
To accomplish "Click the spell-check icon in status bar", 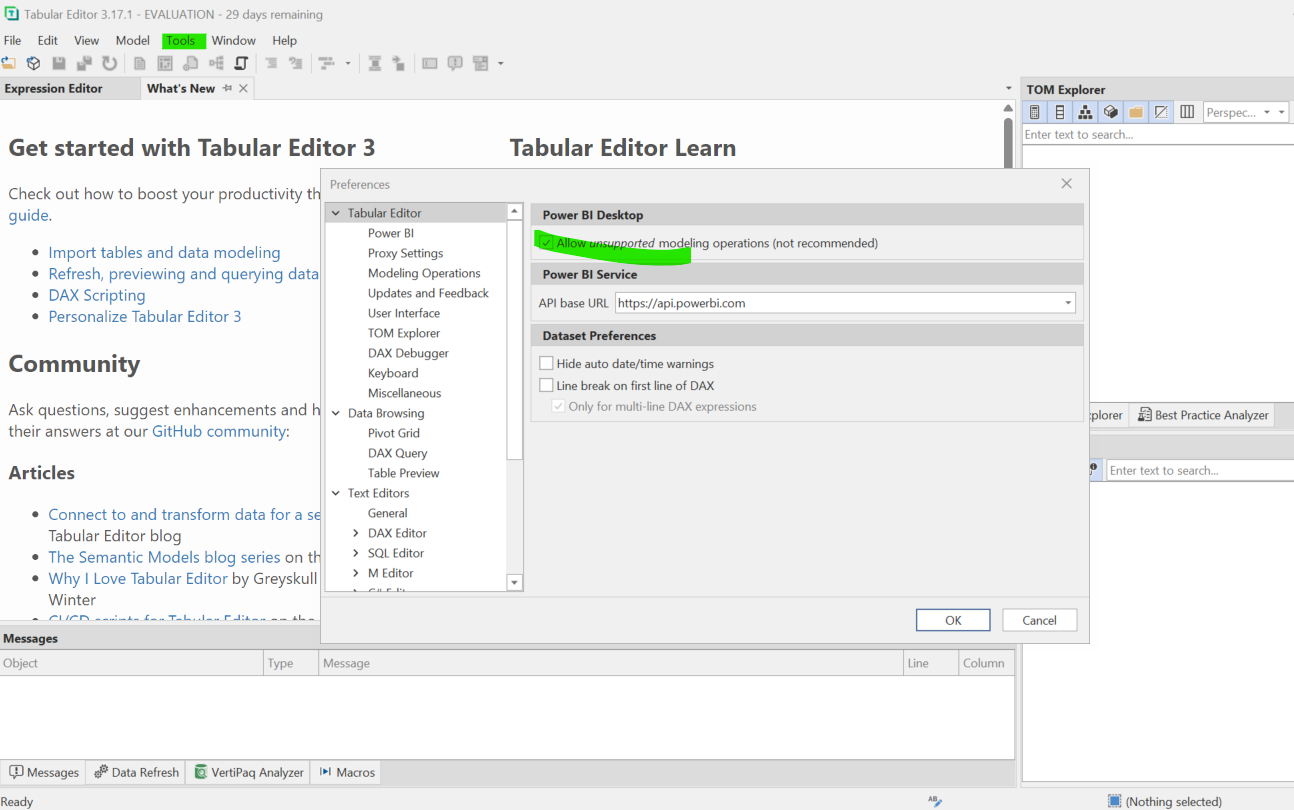I will tap(935, 800).
